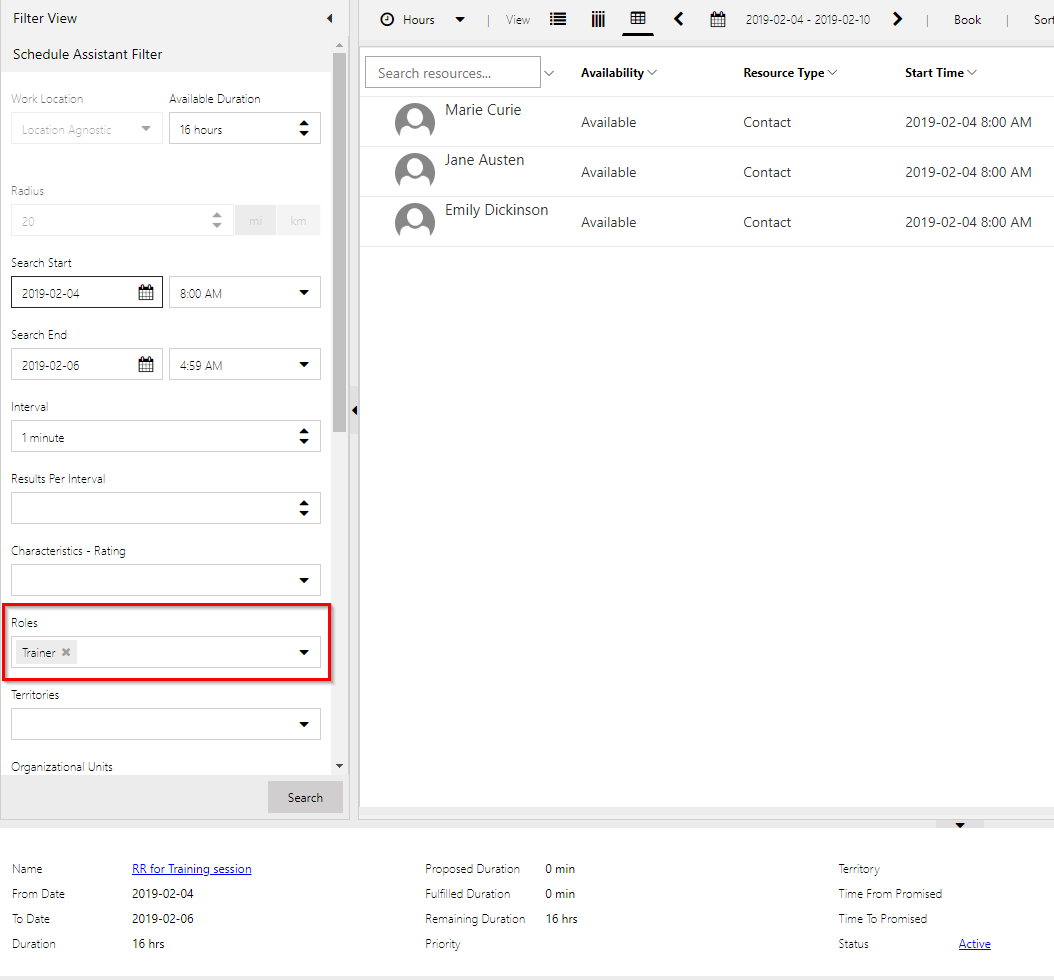Open the Search Start calendar picker
This screenshot has width=1054, height=980.
point(146,293)
